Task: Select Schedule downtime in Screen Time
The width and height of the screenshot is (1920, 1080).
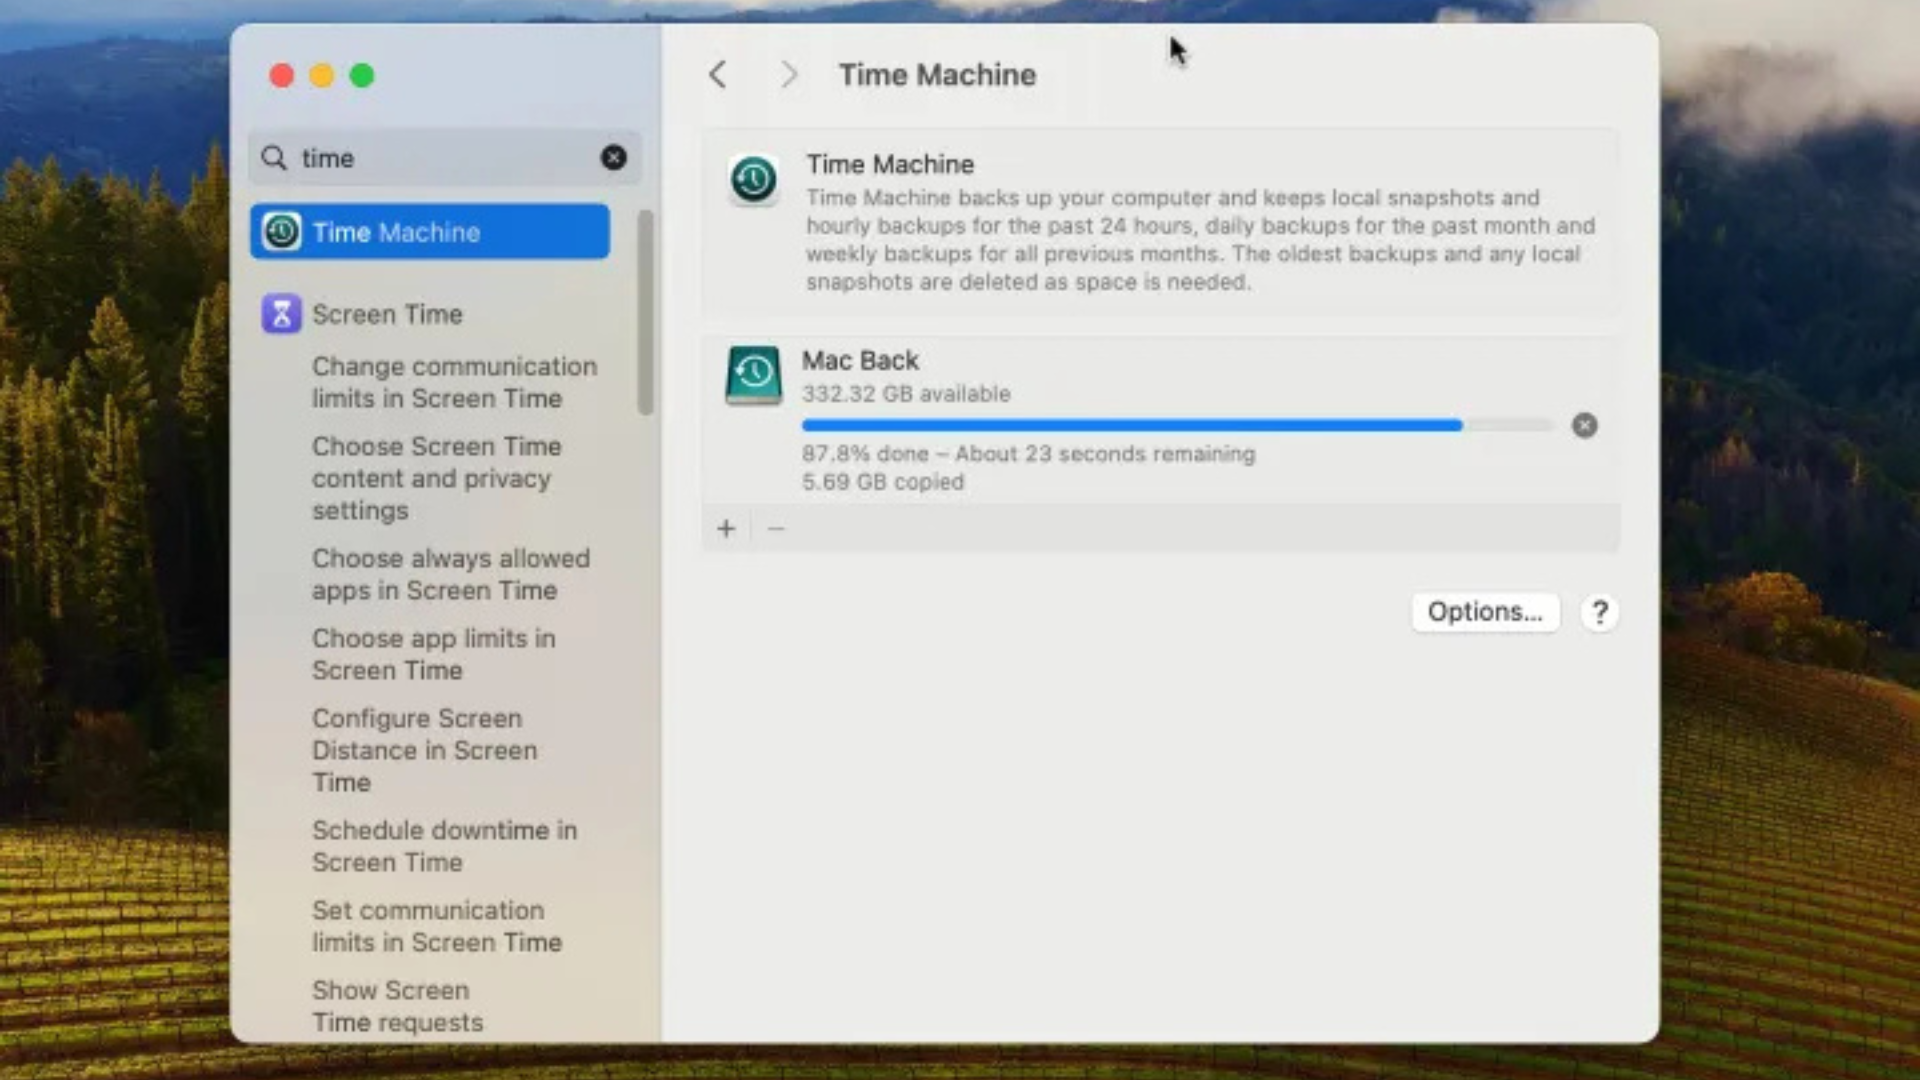Action: point(444,846)
